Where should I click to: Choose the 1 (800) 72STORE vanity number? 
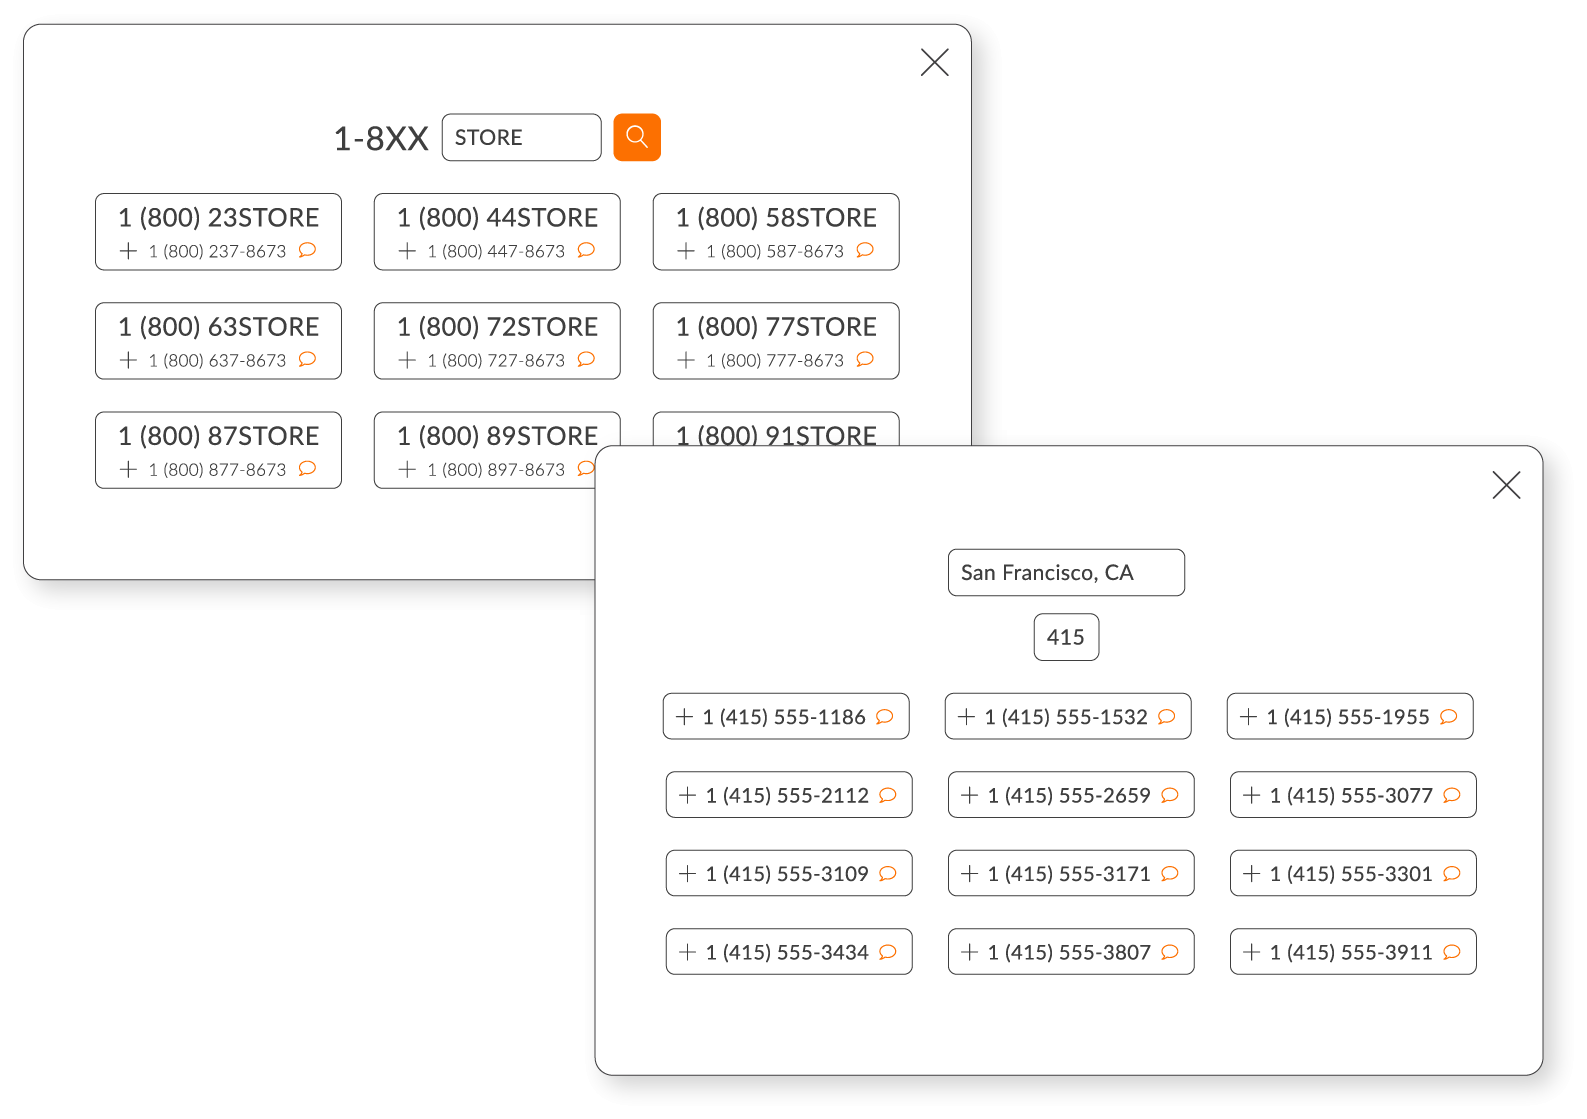coord(496,328)
